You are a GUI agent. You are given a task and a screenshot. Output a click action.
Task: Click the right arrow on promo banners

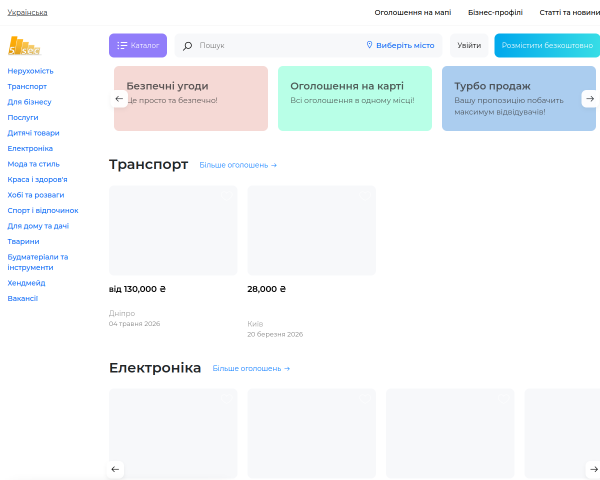(x=590, y=99)
